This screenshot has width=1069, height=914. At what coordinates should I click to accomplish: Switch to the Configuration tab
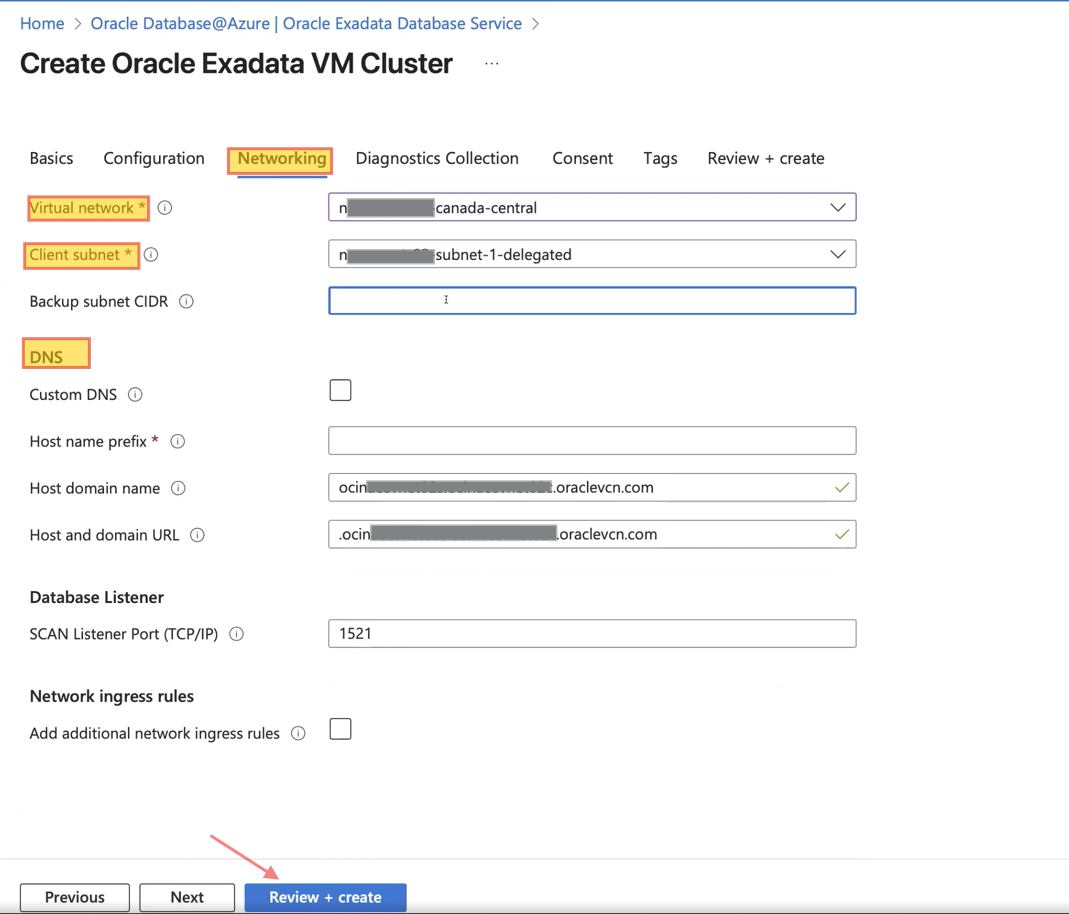(154, 158)
